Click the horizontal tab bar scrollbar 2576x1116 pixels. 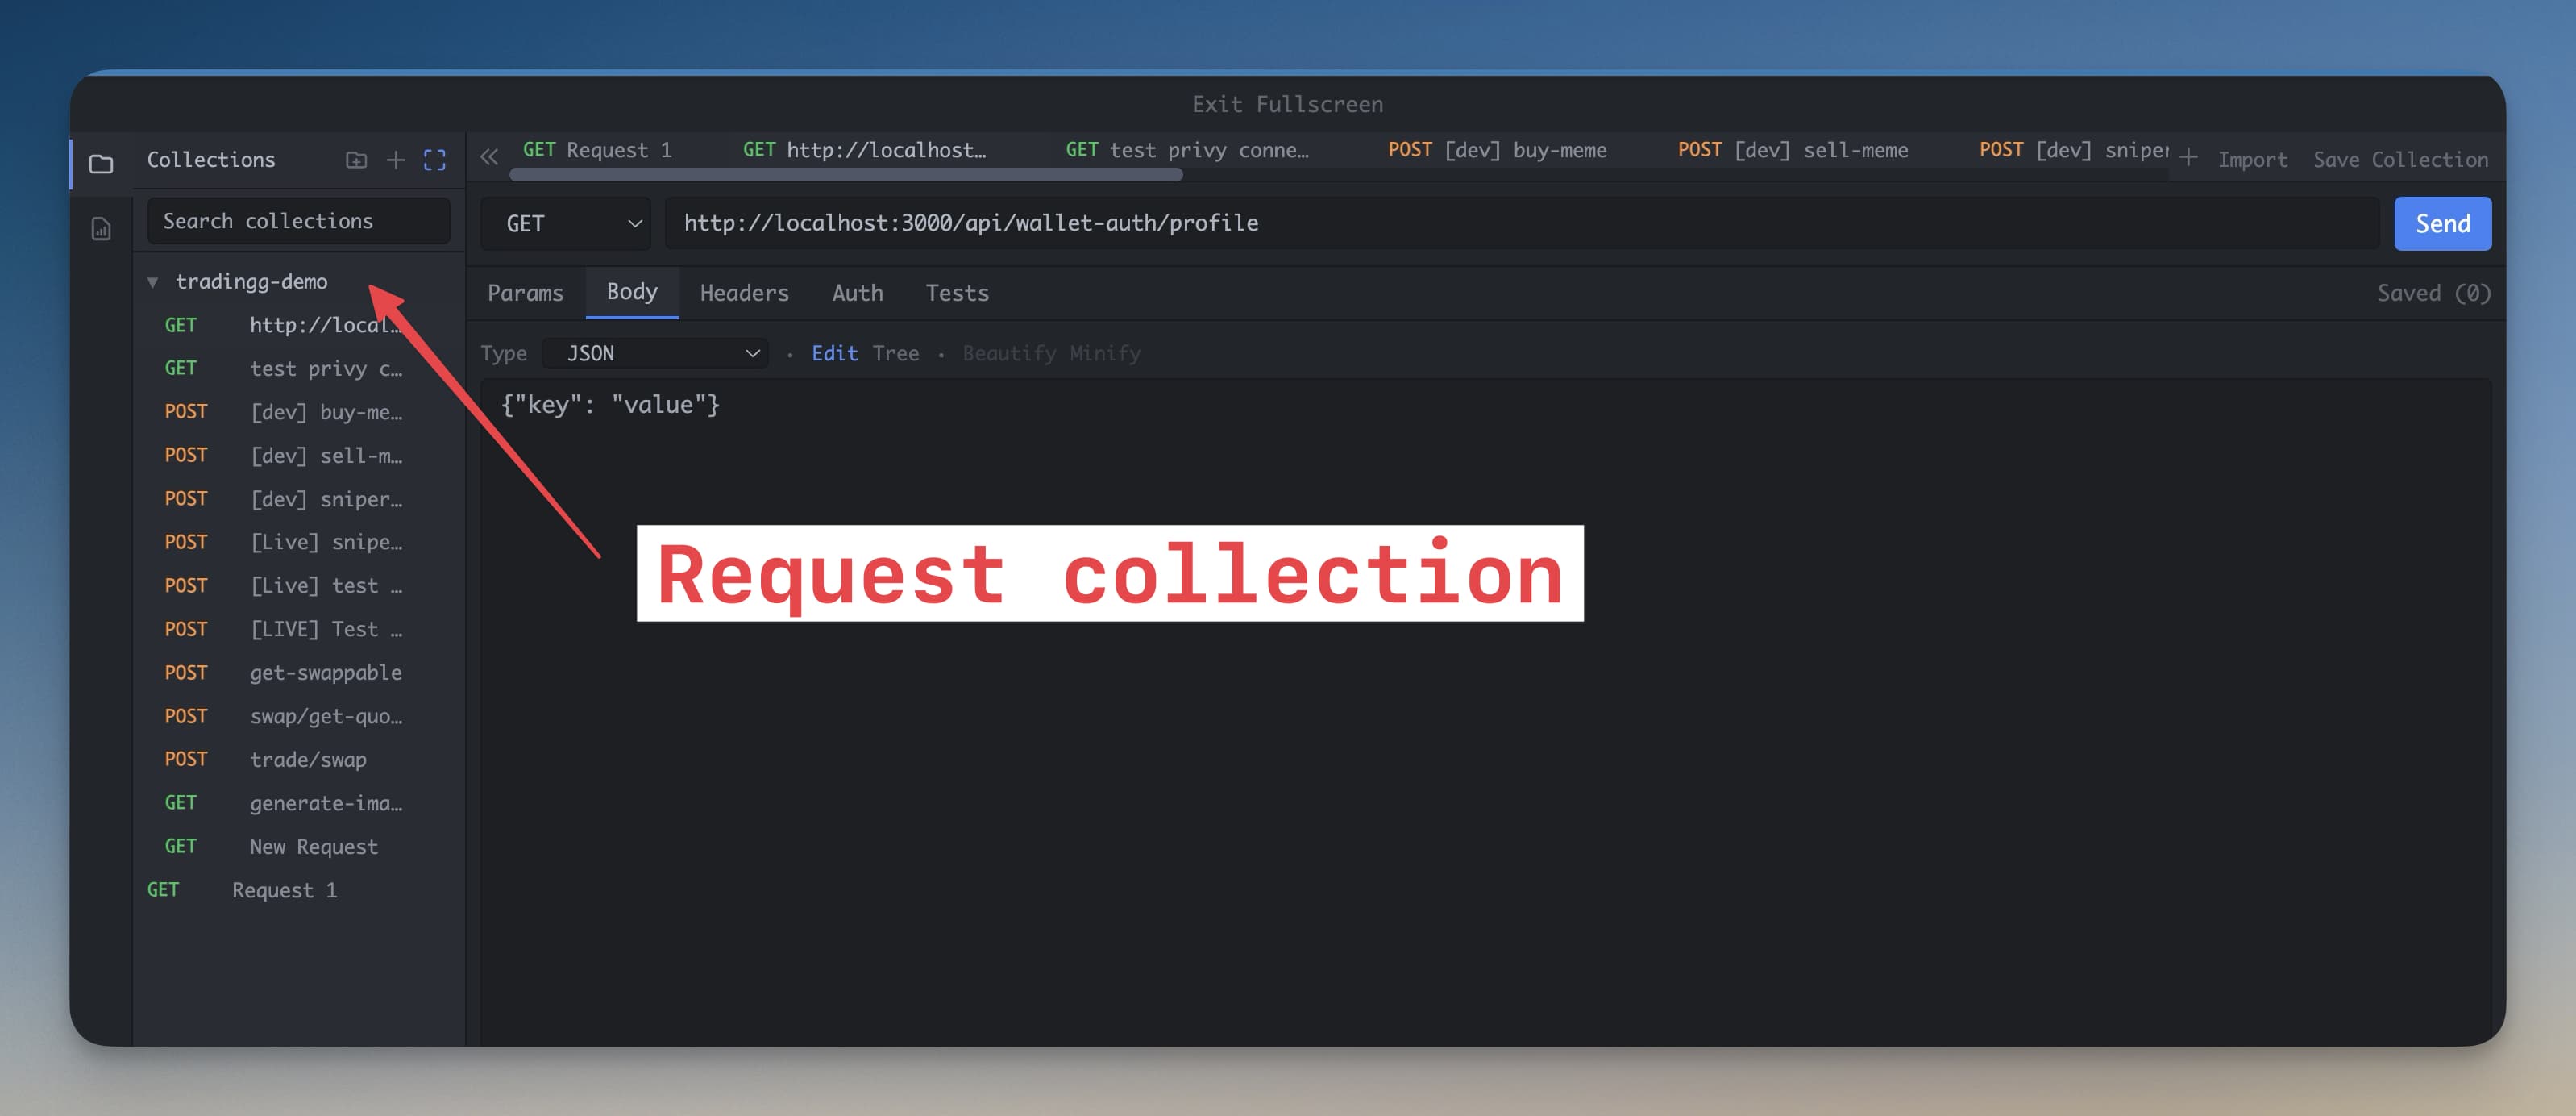coord(846,175)
